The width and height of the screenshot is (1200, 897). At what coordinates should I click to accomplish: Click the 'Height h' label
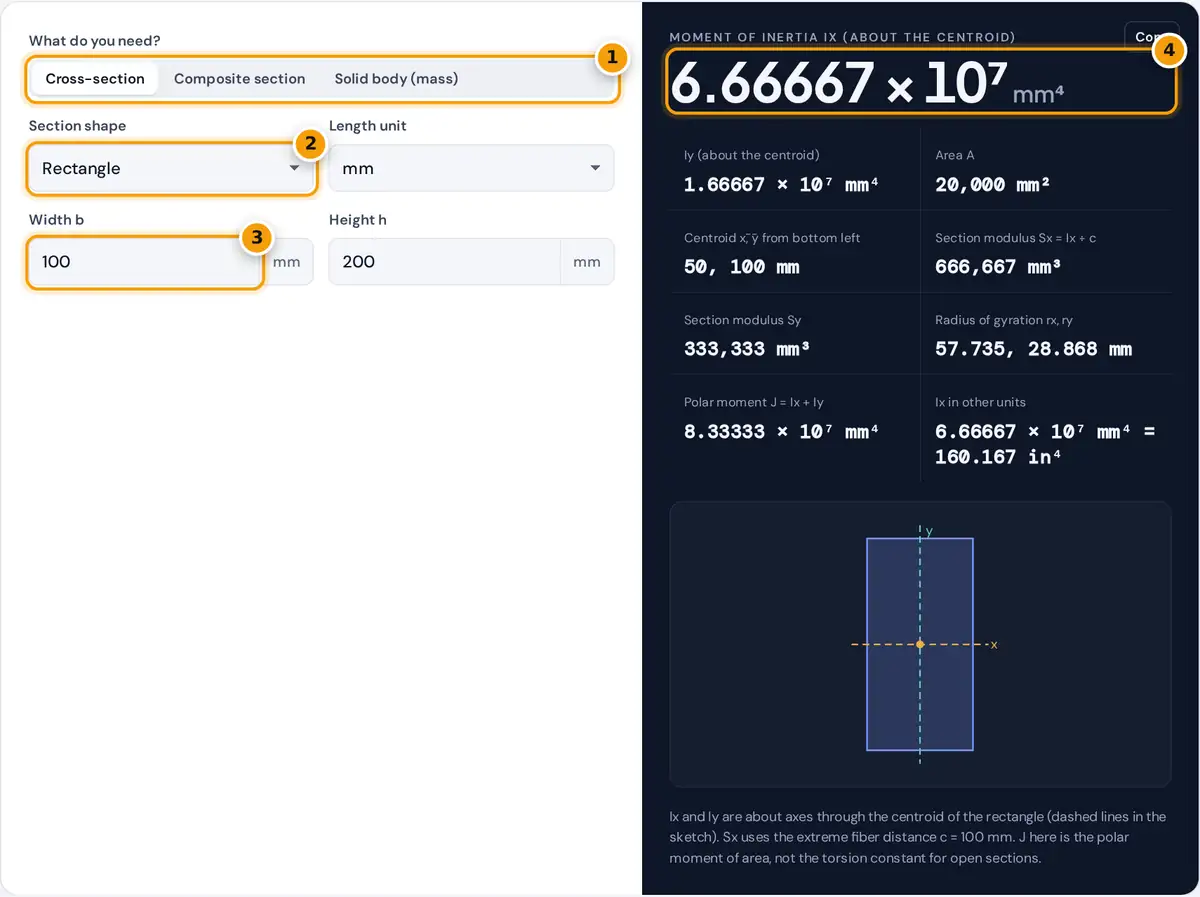point(357,220)
